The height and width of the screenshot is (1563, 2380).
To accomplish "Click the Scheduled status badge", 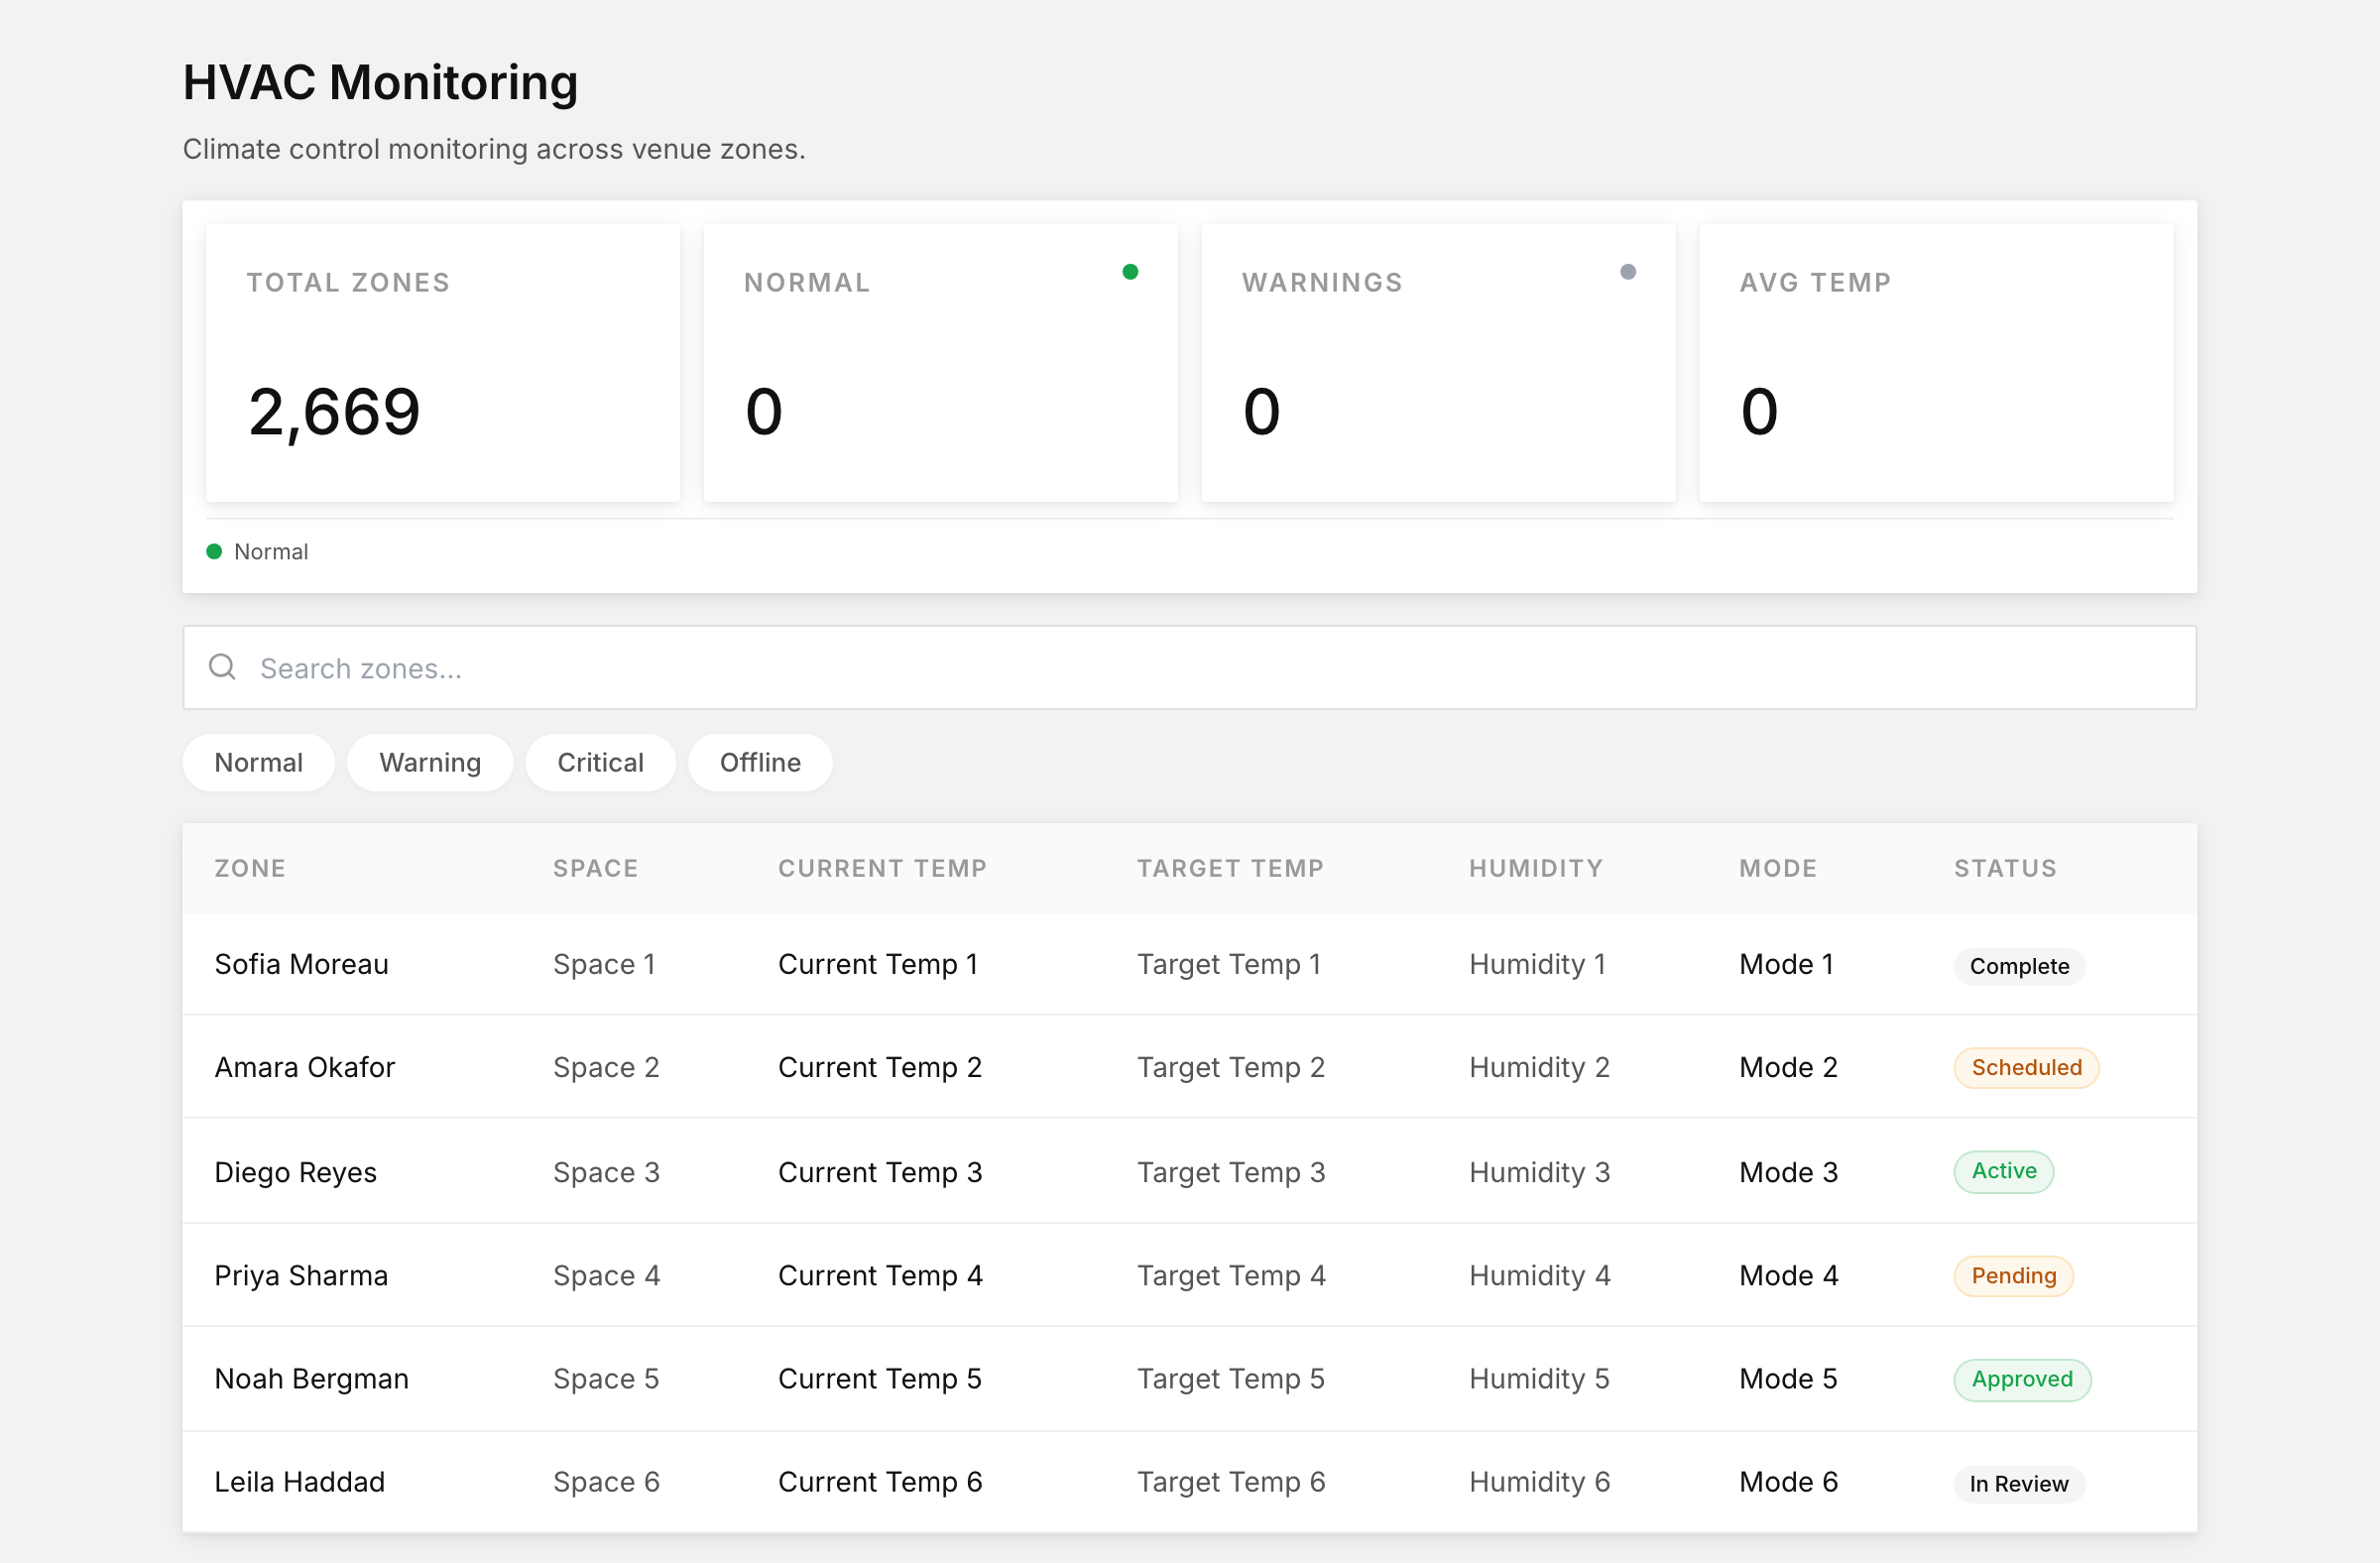I will pyautogui.click(x=2026, y=1068).
